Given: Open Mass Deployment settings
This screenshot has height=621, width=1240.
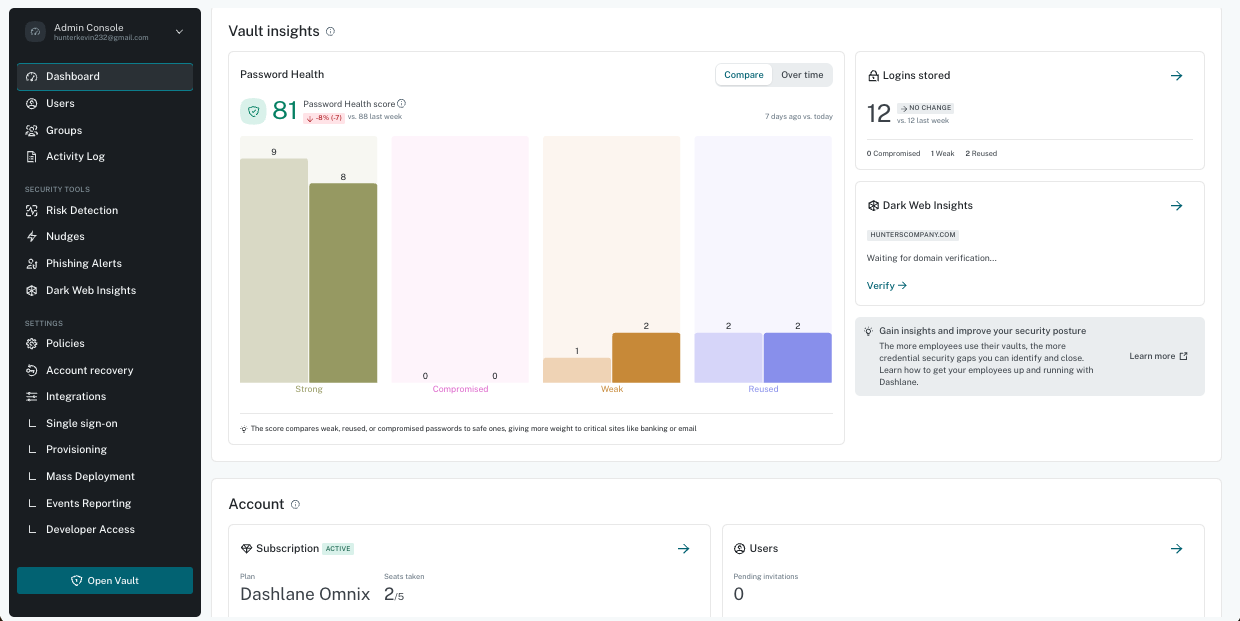Looking at the screenshot, I should pos(105,476).
